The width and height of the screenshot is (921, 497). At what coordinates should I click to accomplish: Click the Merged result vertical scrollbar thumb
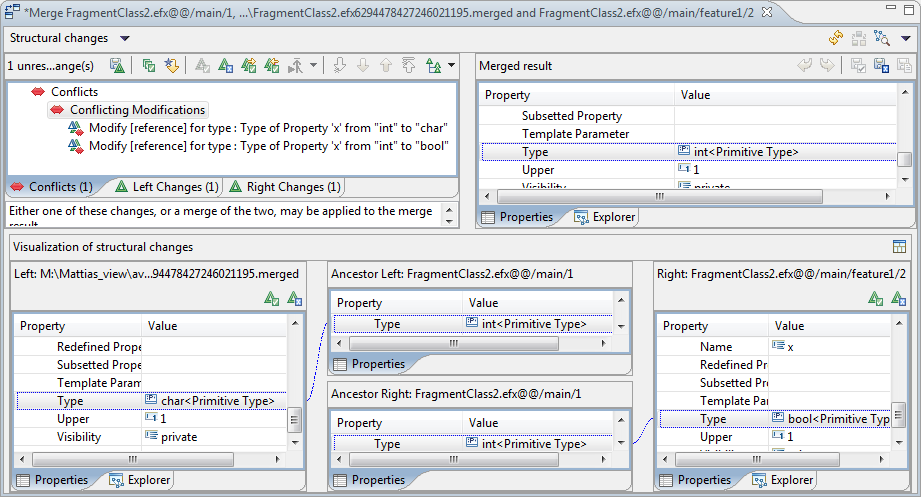coord(905,159)
